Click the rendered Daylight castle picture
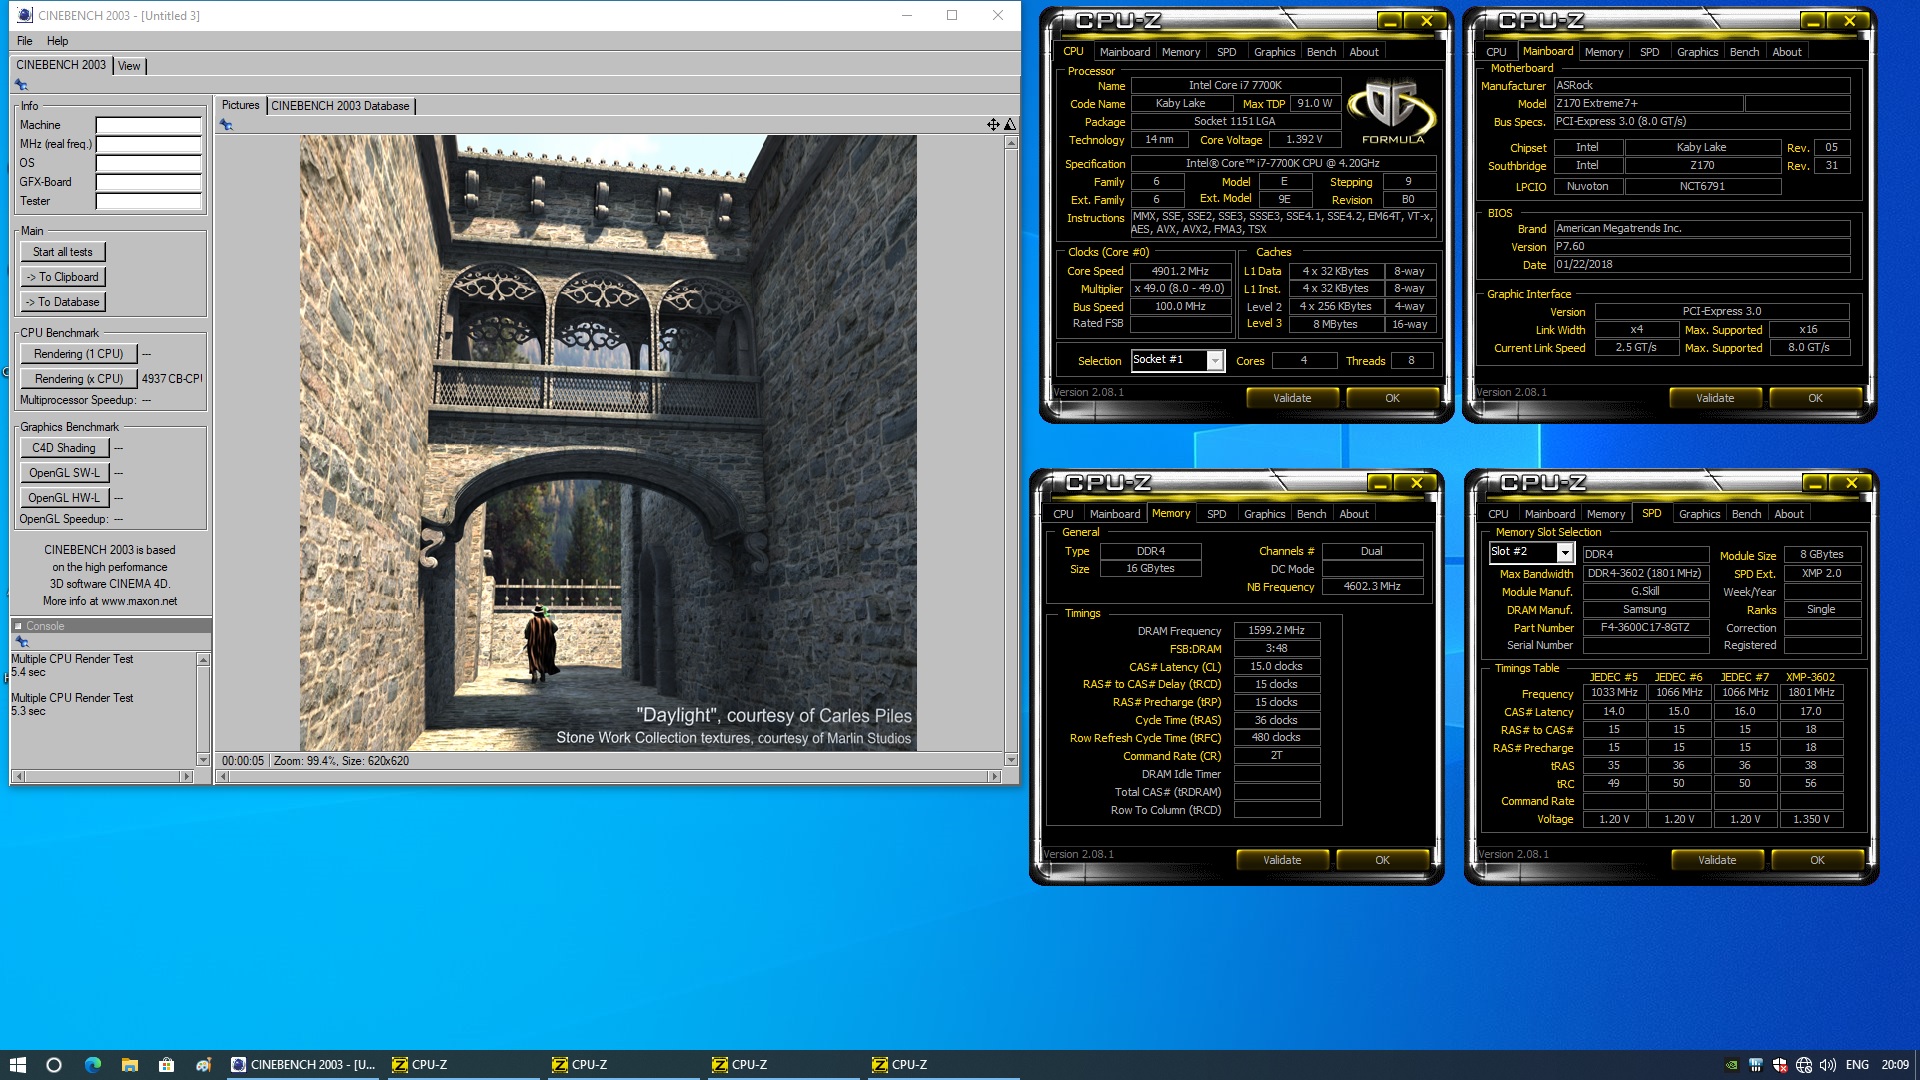 tap(608, 443)
